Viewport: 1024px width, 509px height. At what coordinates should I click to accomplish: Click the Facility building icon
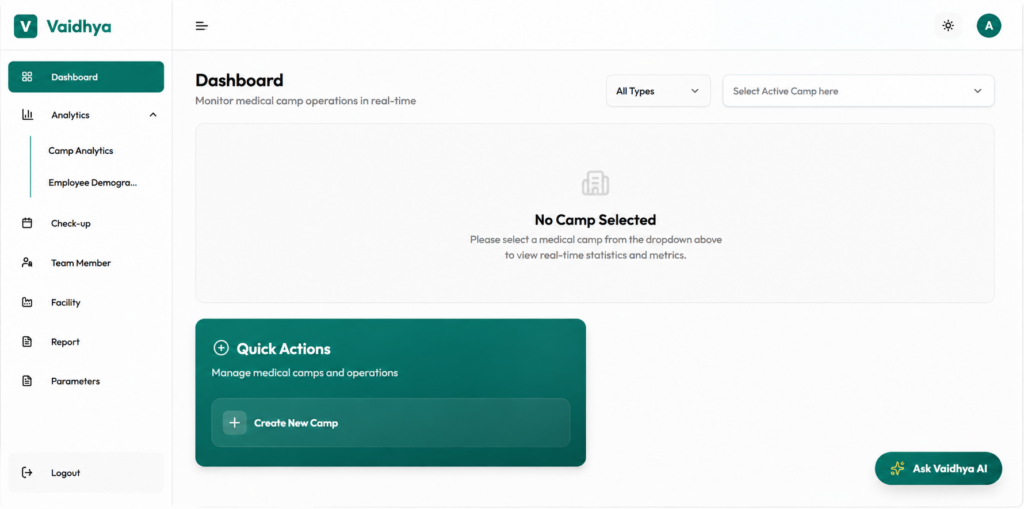click(27, 303)
